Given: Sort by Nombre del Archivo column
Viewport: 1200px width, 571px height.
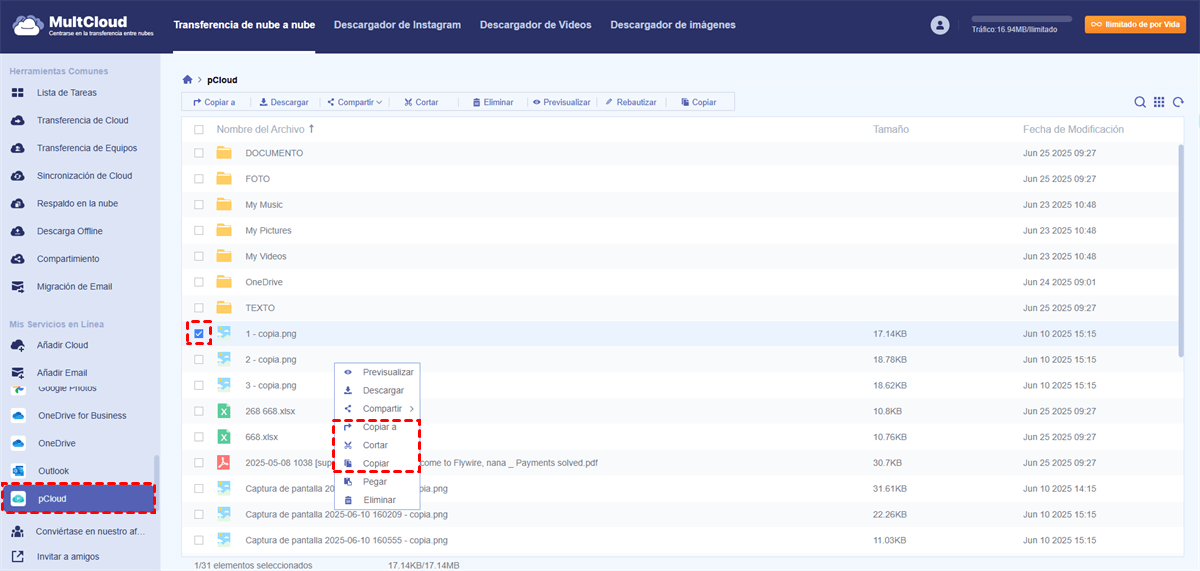Looking at the screenshot, I should (x=265, y=129).
